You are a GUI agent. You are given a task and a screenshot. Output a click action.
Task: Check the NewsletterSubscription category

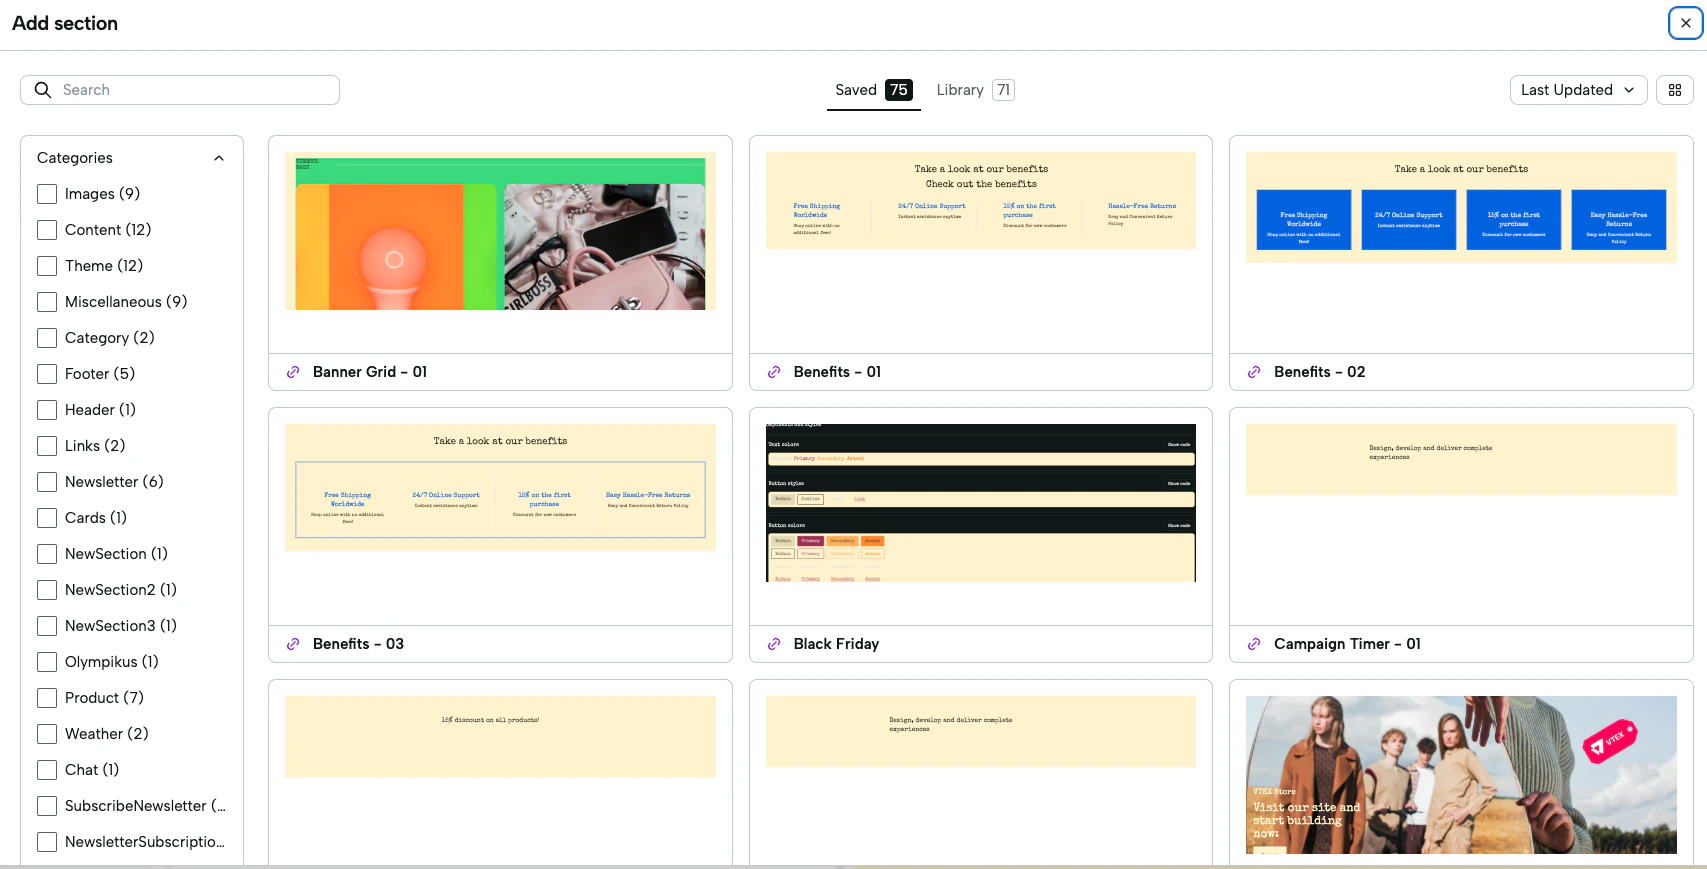pyautogui.click(x=47, y=842)
